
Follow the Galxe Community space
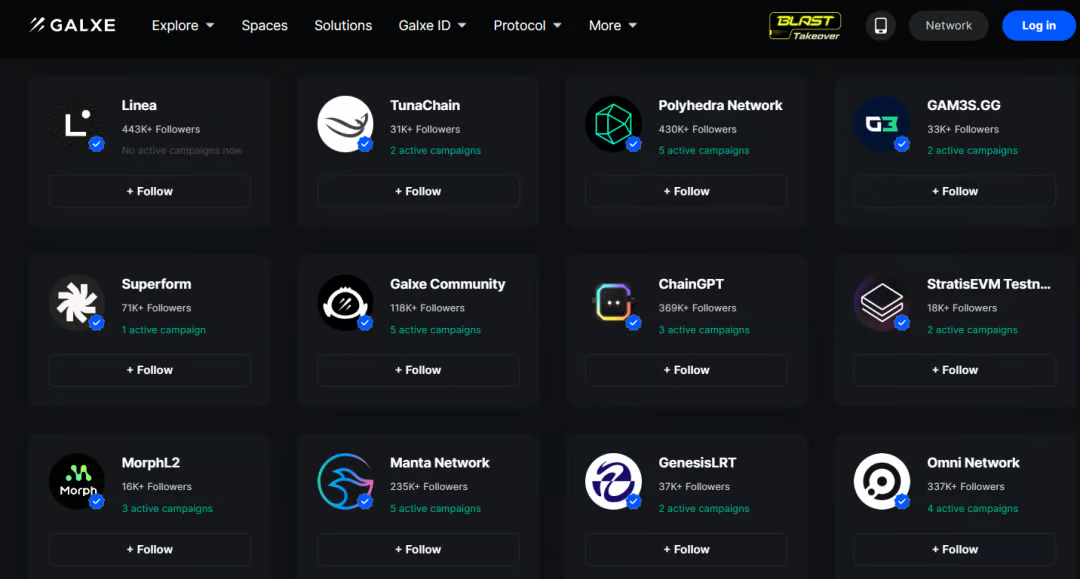[x=418, y=370]
